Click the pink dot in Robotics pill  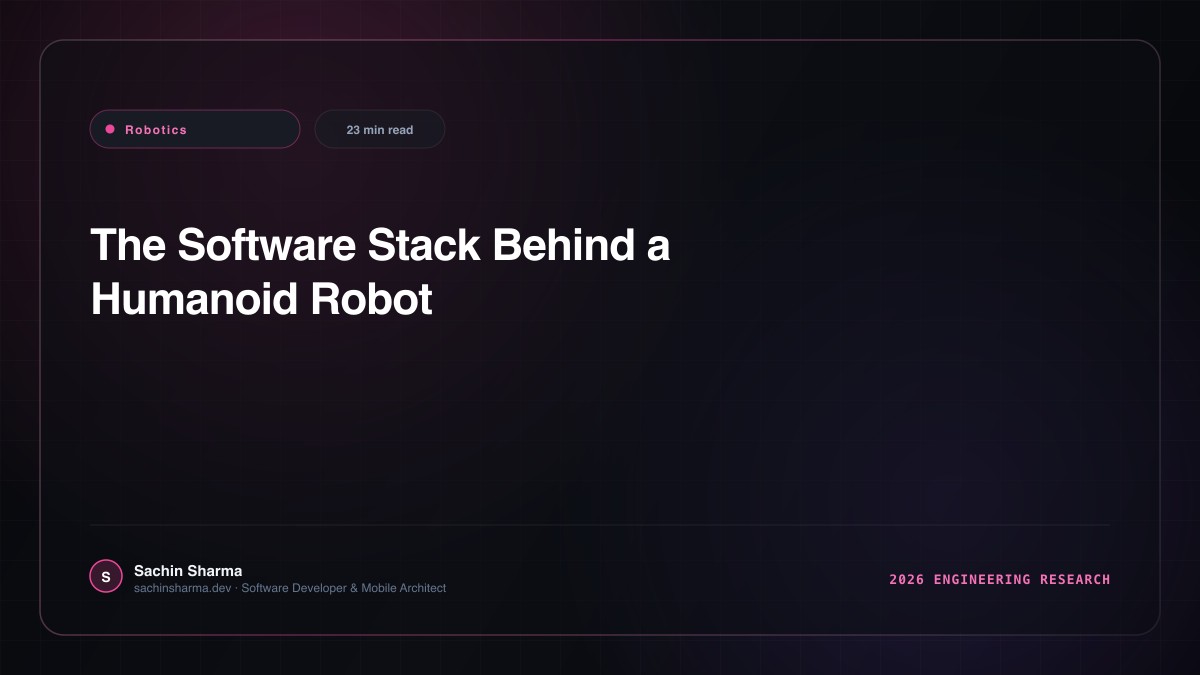[x=110, y=129]
